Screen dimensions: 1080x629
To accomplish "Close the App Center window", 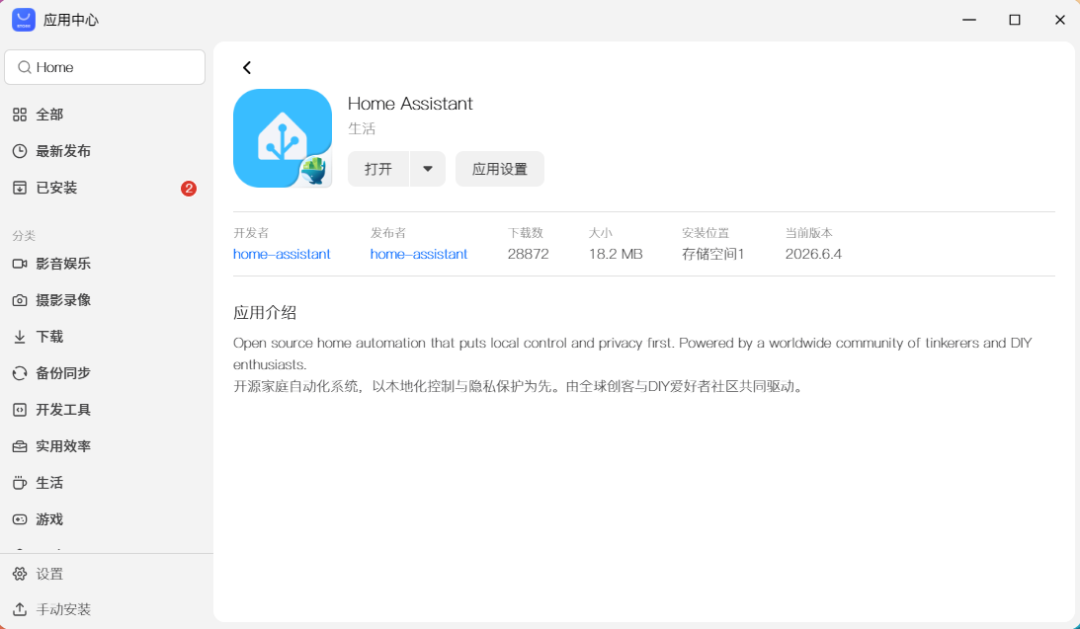I will (x=1060, y=20).
